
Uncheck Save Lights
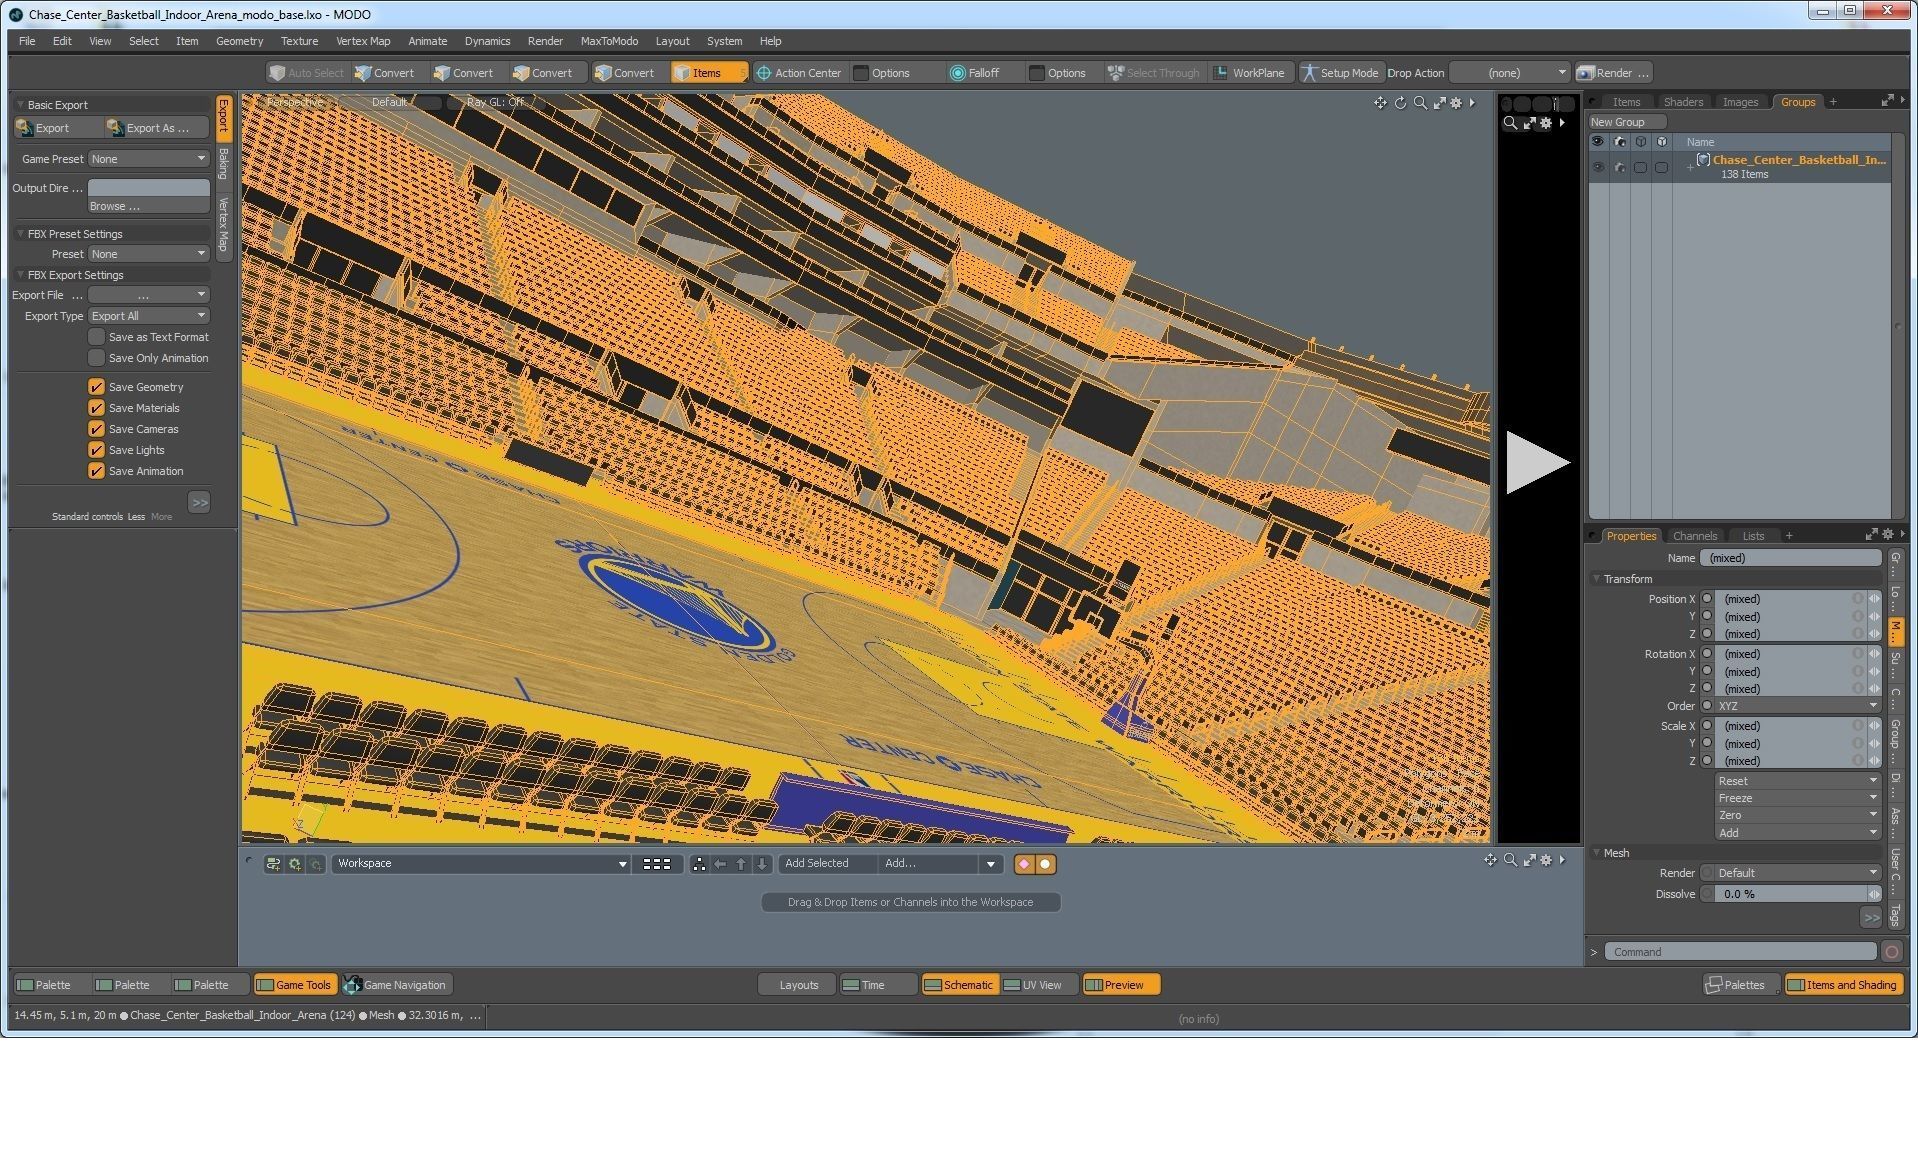click(x=97, y=450)
